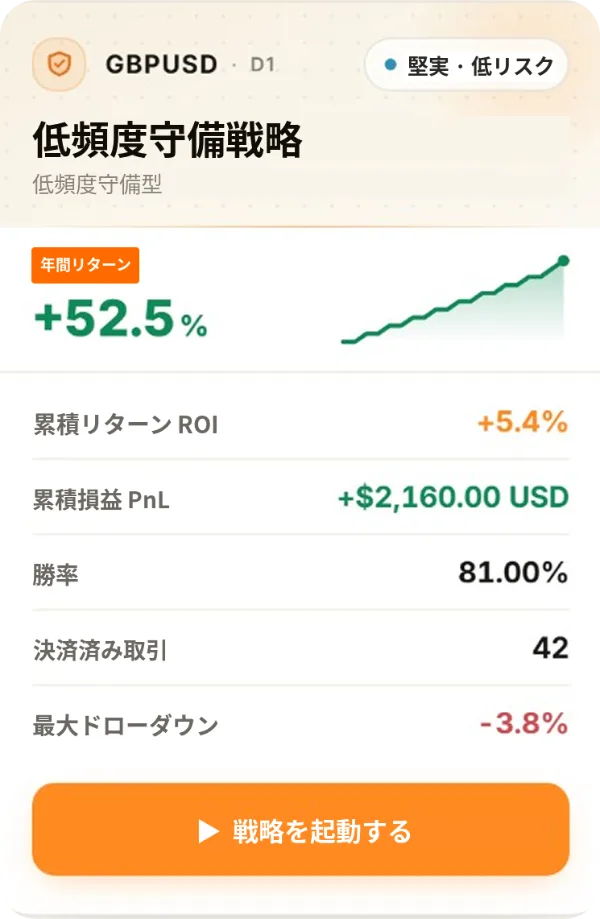
Task: Click the play triangle icon on start button
Action: [207, 830]
